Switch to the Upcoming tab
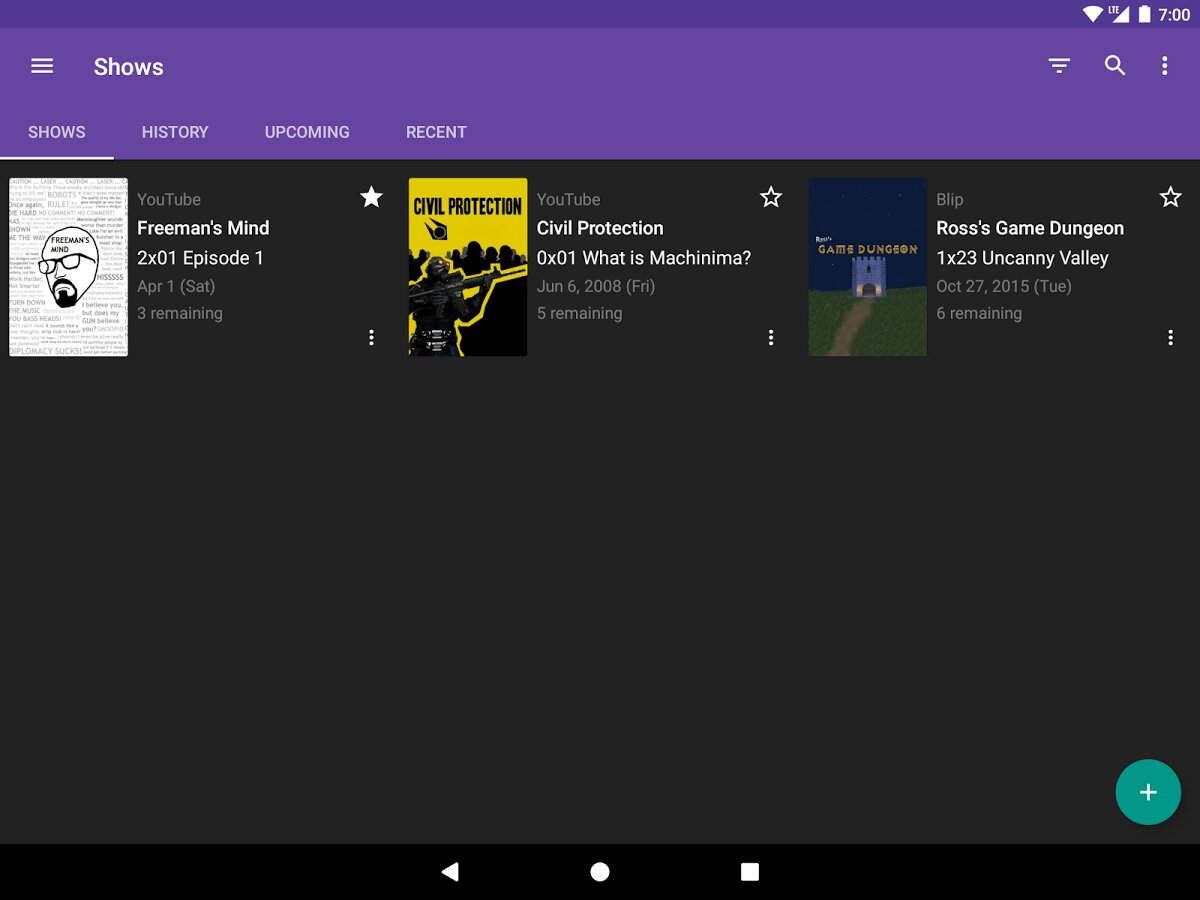 pos(307,132)
